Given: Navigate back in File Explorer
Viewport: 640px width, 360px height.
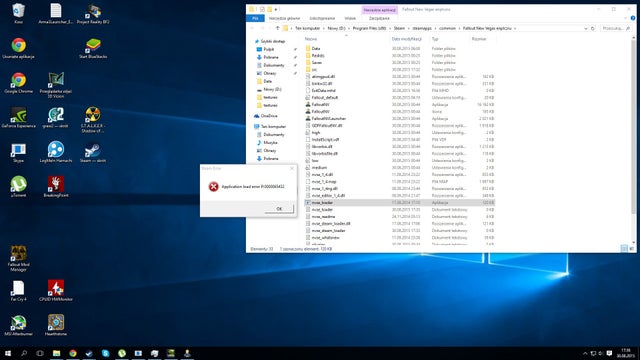Looking at the screenshot, I should (252, 28).
